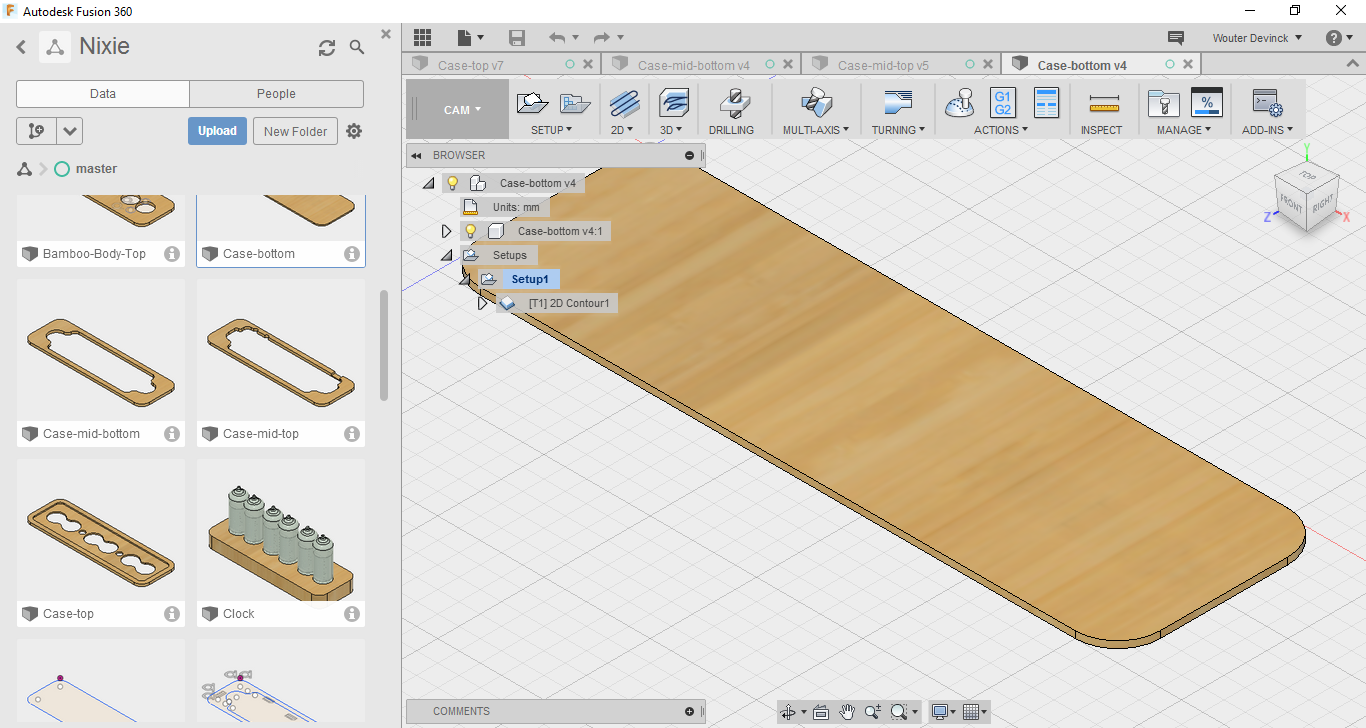Select the Inspect measure ruler icon
Screen dimensions: 1366x728
(x=1103, y=104)
